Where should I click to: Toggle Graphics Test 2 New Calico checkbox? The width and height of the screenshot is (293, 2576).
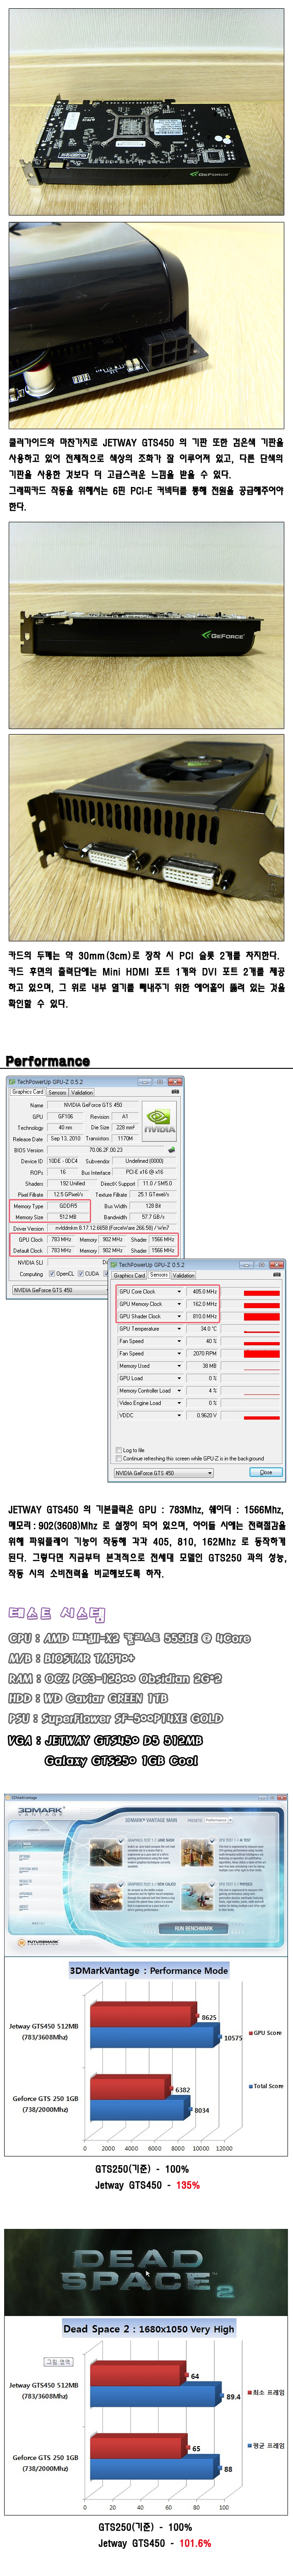pyautogui.click(x=120, y=1884)
